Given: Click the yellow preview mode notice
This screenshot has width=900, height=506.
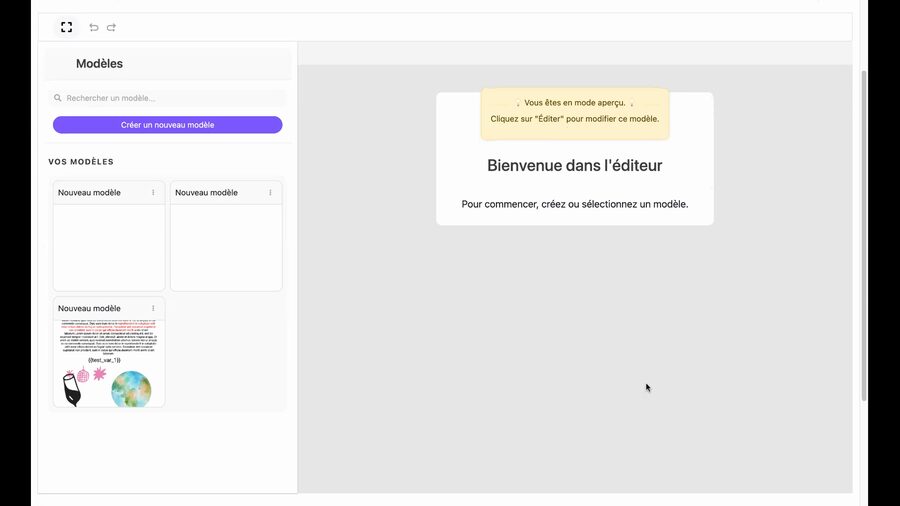Looking at the screenshot, I should [x=575, y=114].
